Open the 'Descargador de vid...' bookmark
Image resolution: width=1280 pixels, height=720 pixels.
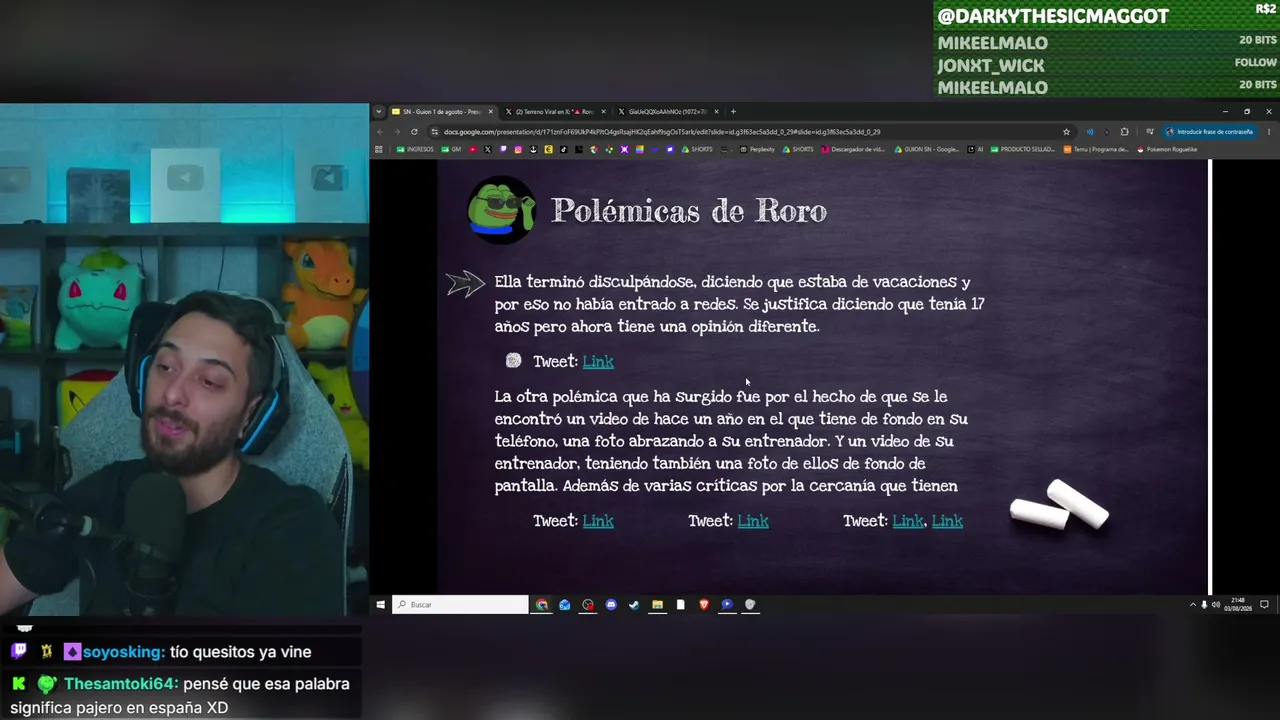click(x=853, y=150)
